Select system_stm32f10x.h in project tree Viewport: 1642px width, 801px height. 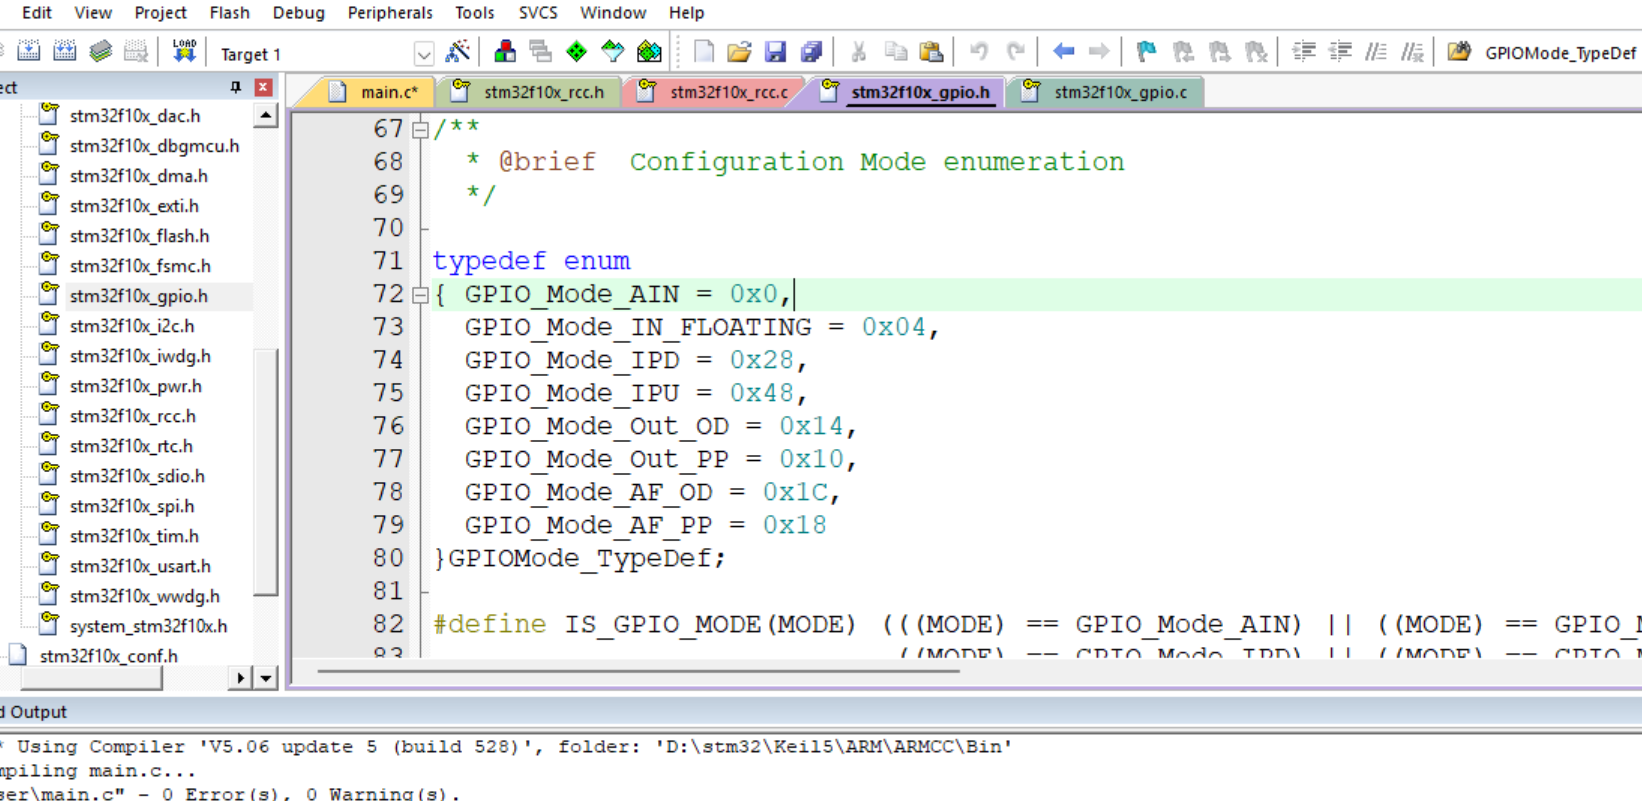[x=148, y=626]
